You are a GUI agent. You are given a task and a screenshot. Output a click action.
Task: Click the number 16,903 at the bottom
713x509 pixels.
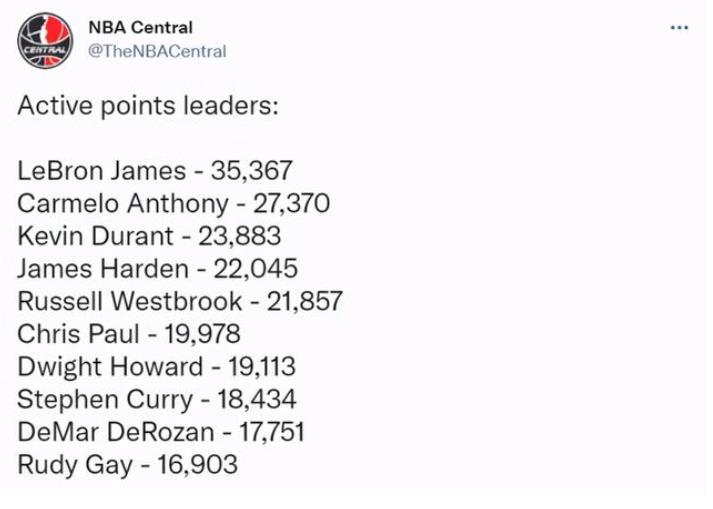198,465
